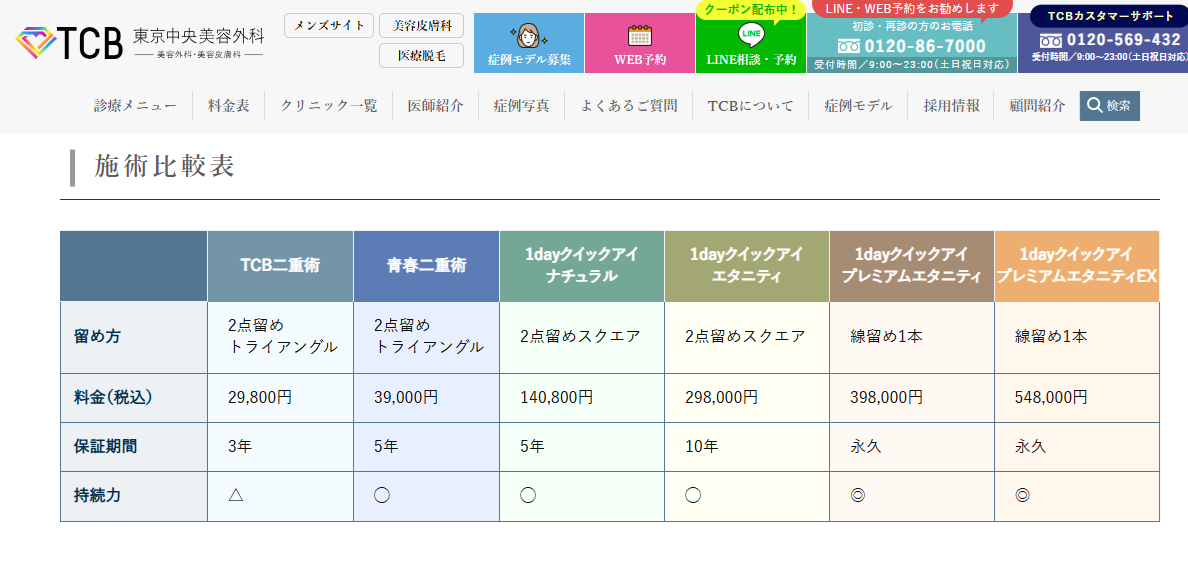Open 症例写真 navigation item
Image resolution: width=1188 pixels, height=562 pixels.
521,106
